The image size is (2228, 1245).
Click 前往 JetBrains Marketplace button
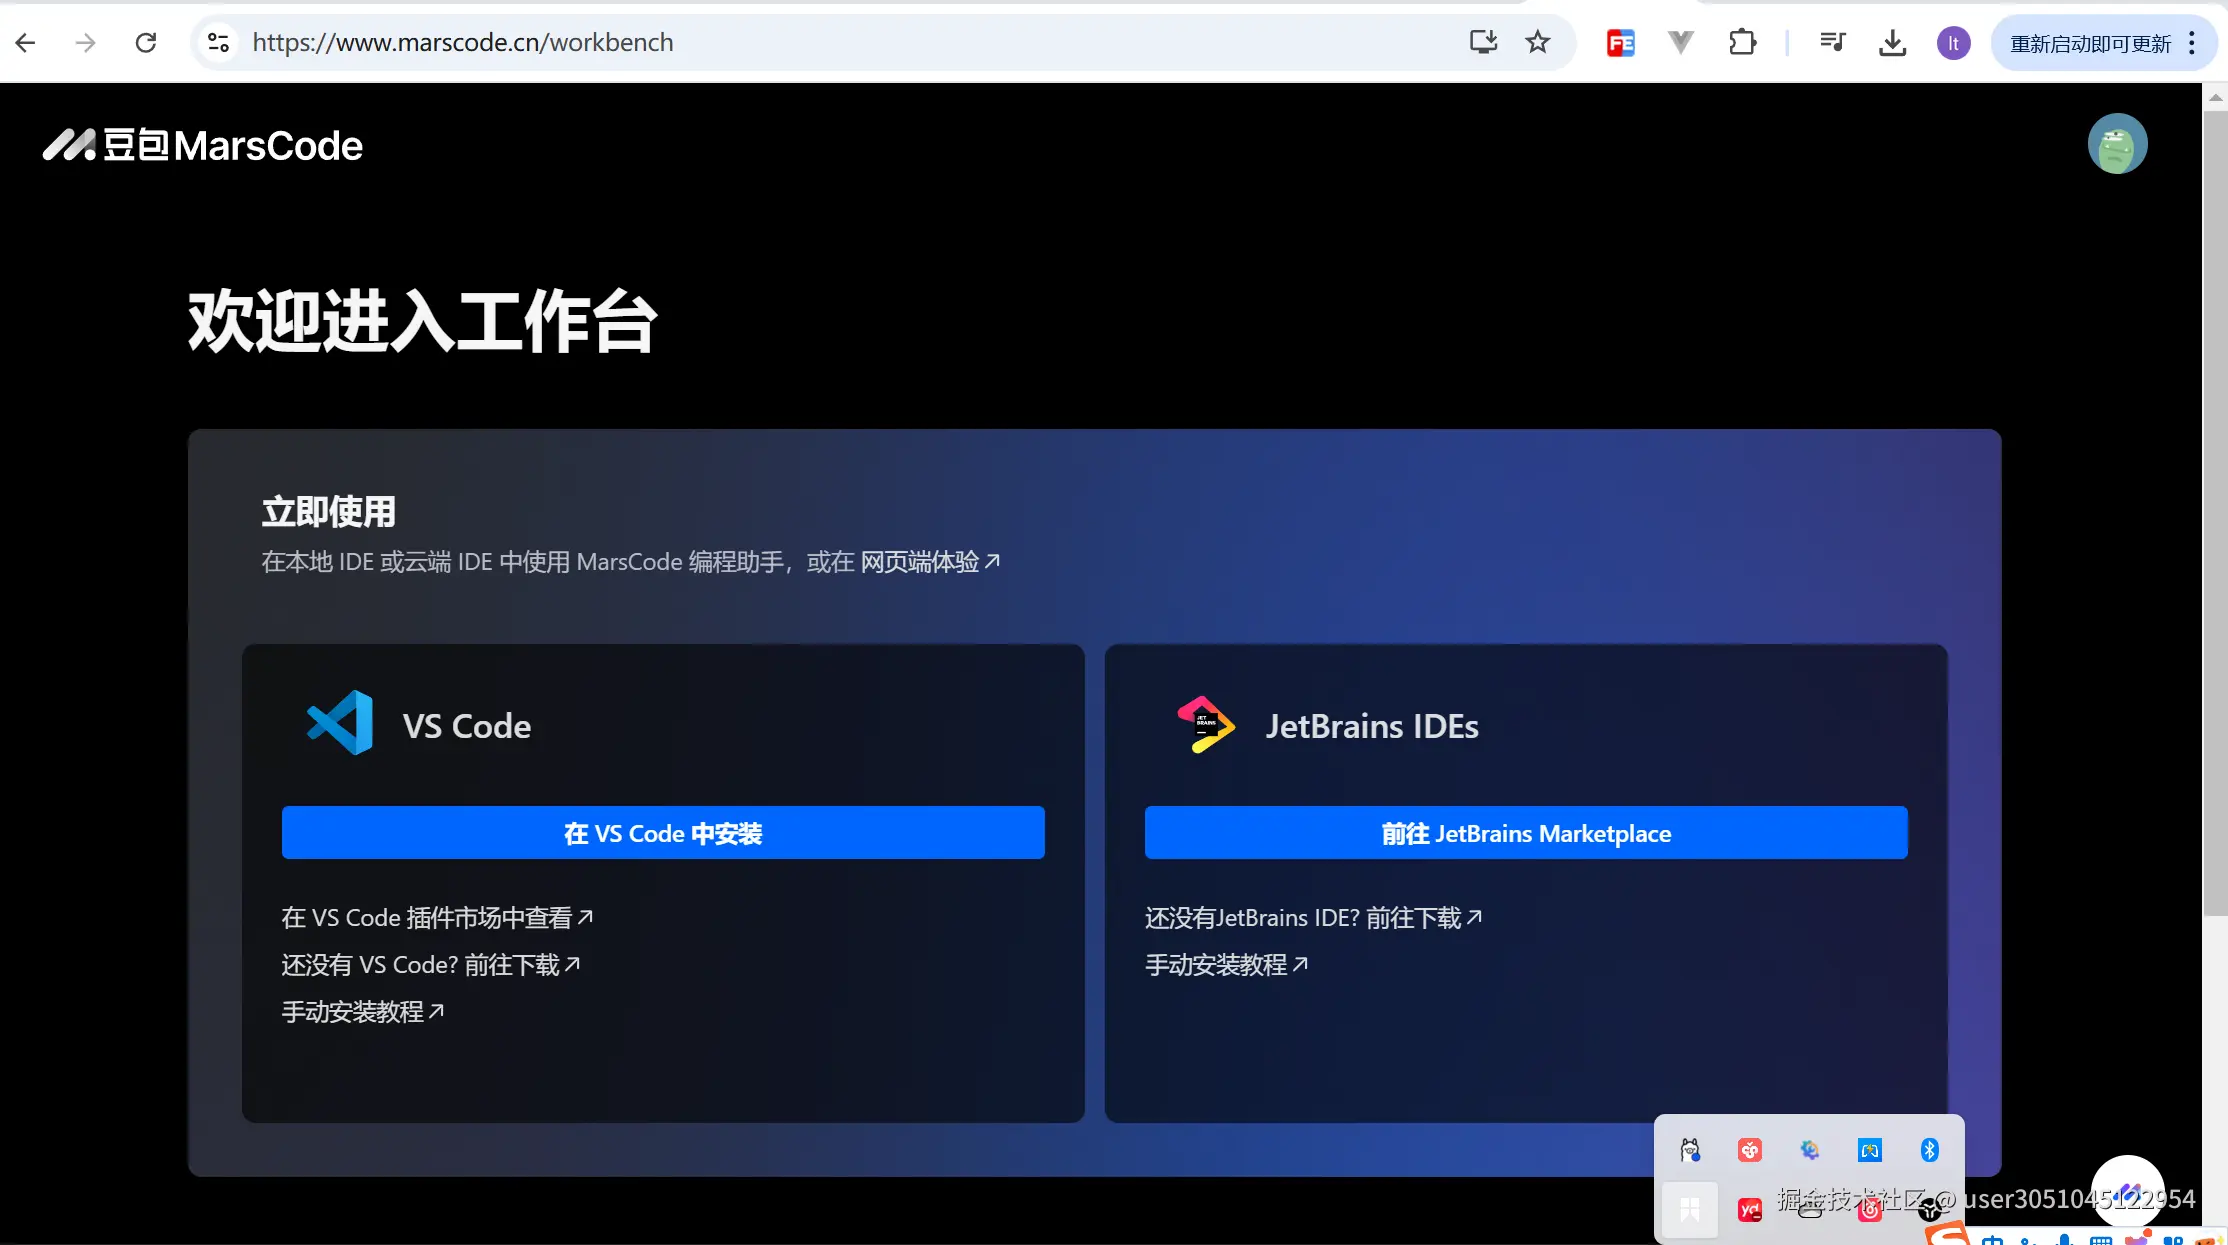[1526, 832]
